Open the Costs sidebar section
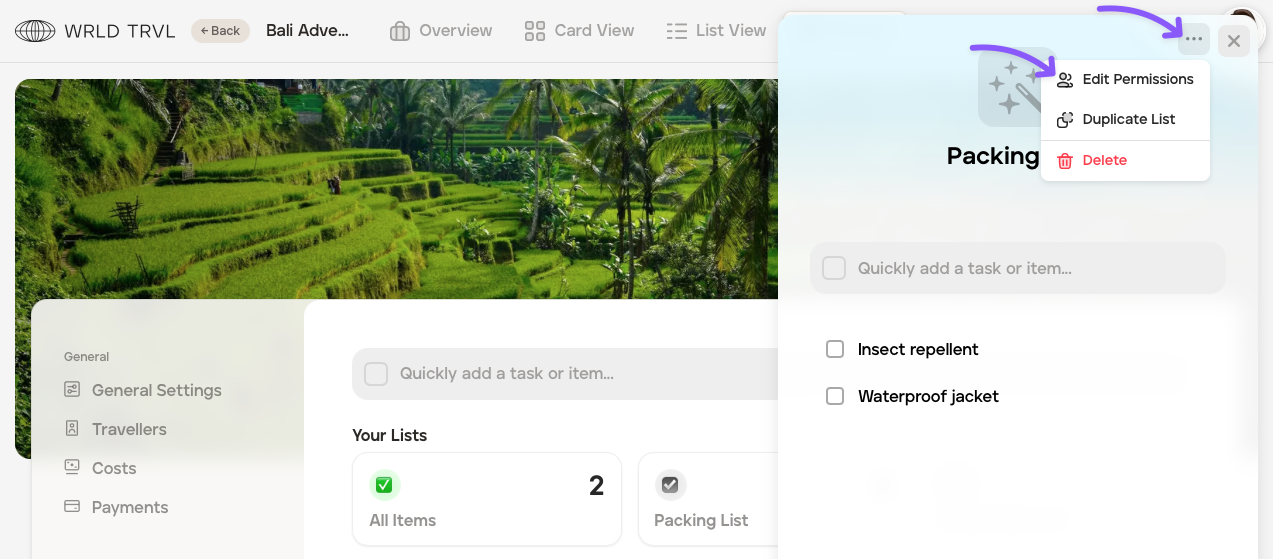 pos(113,468)
